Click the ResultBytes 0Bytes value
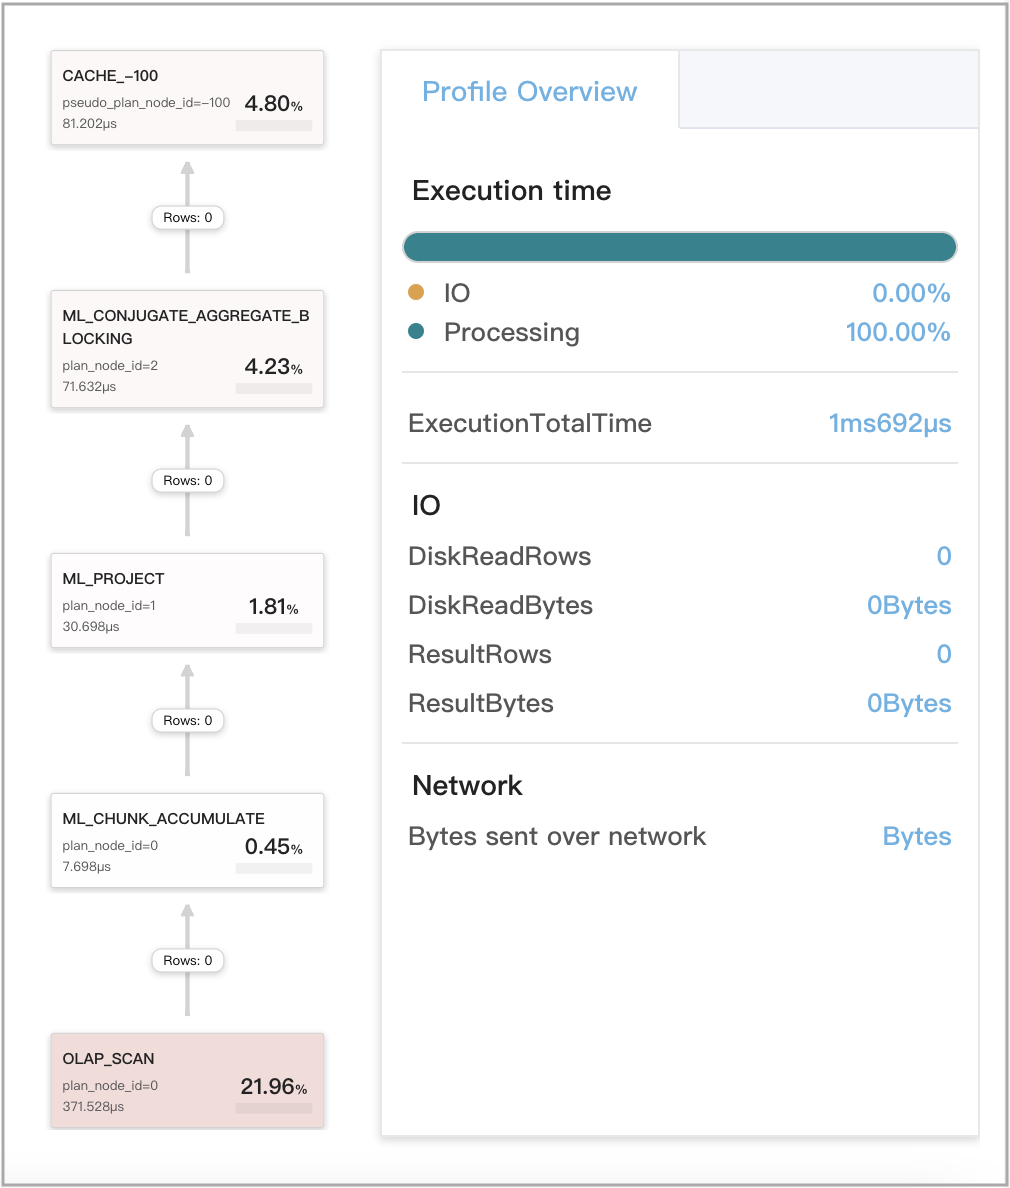1010x1188 pixels. 908,703
